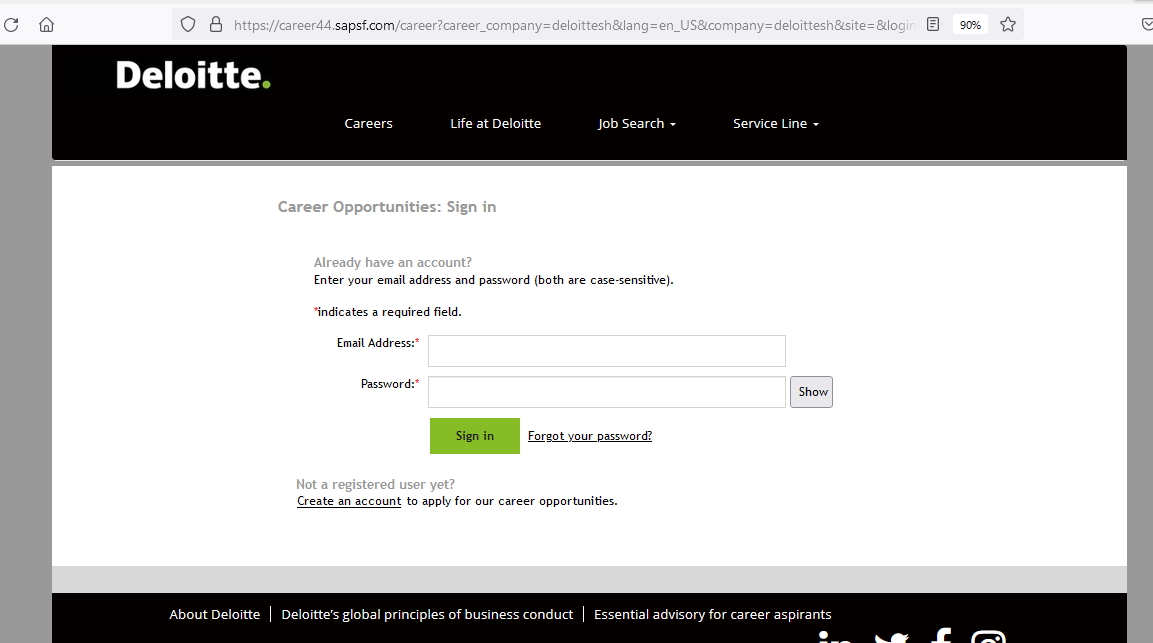Click 'Not a registered user yet?' text
The image size is (1153, 643).
pyautogui.click(x=375, y=485)
